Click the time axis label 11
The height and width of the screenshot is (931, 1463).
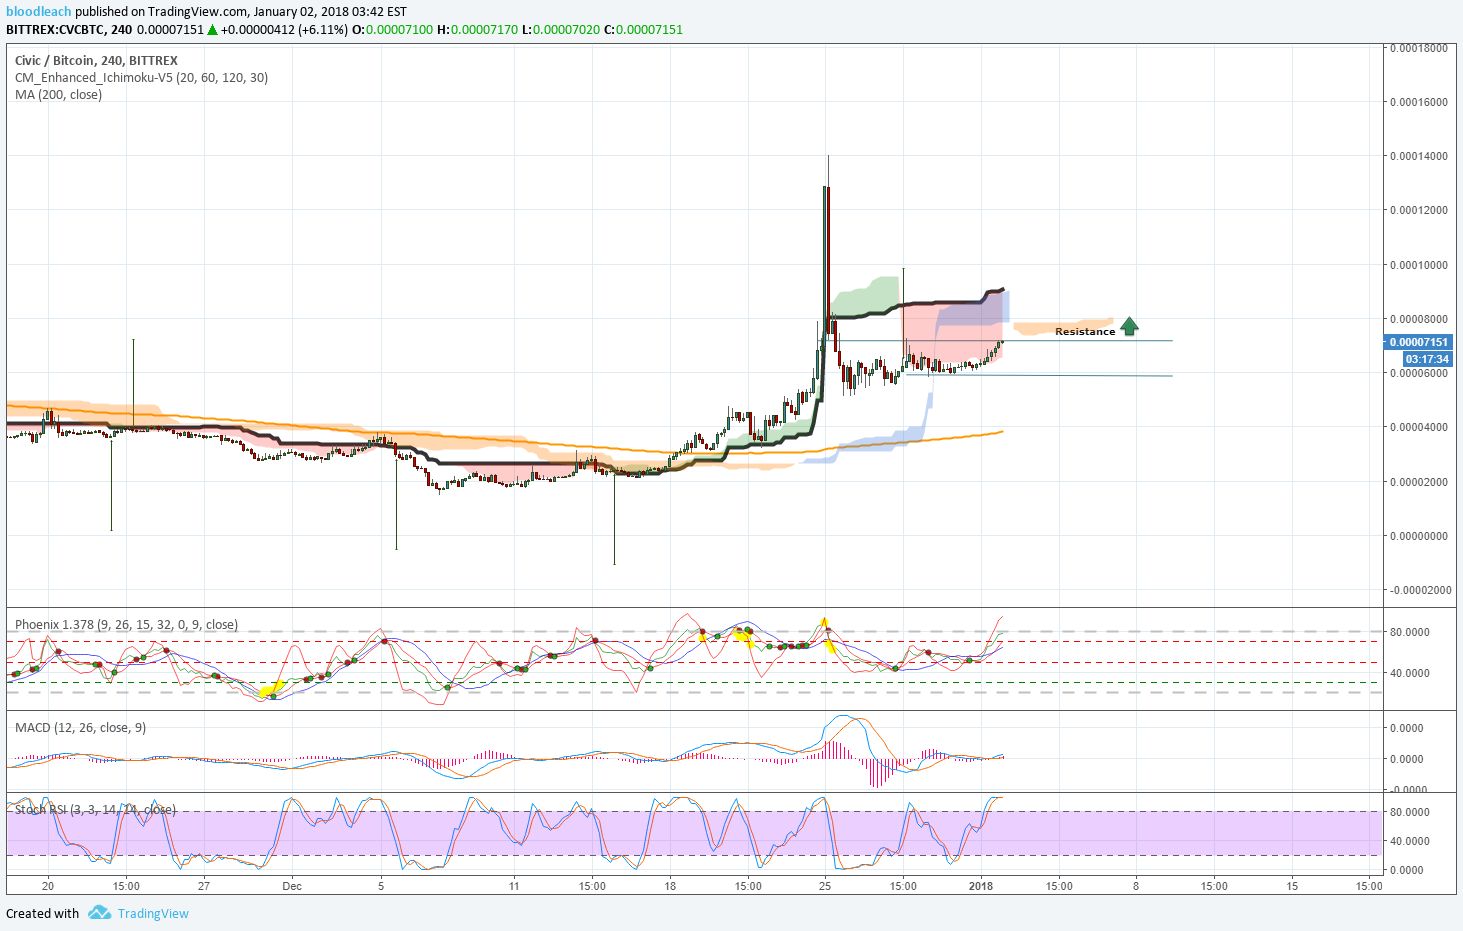click(x=514, y=886)
